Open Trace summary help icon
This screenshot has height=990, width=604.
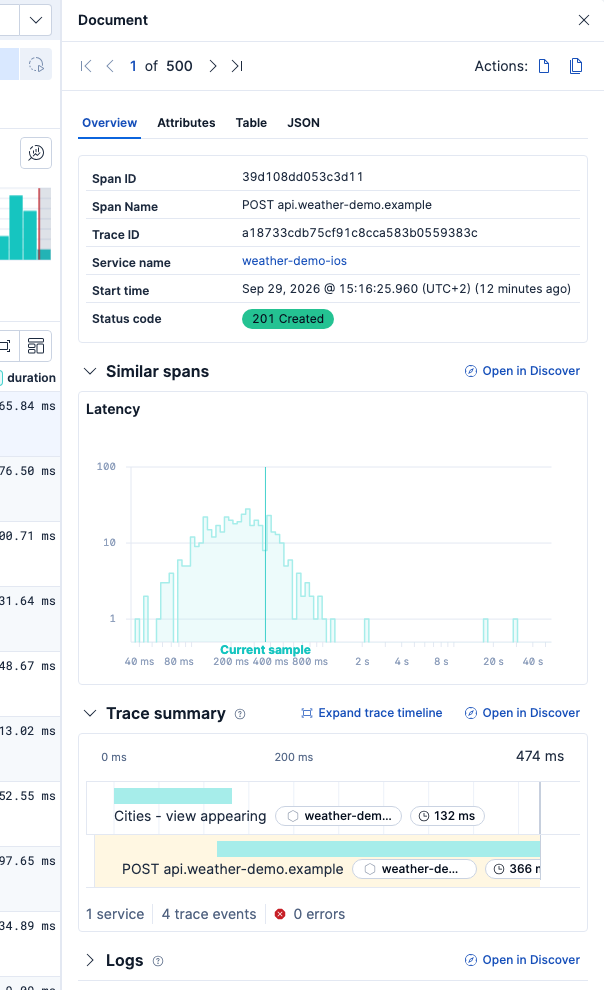tap(240, 714)
